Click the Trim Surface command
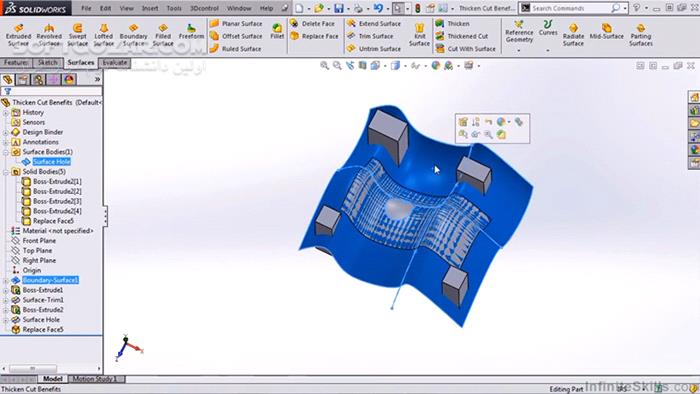700x394 pixels. (x=371, y=36)
